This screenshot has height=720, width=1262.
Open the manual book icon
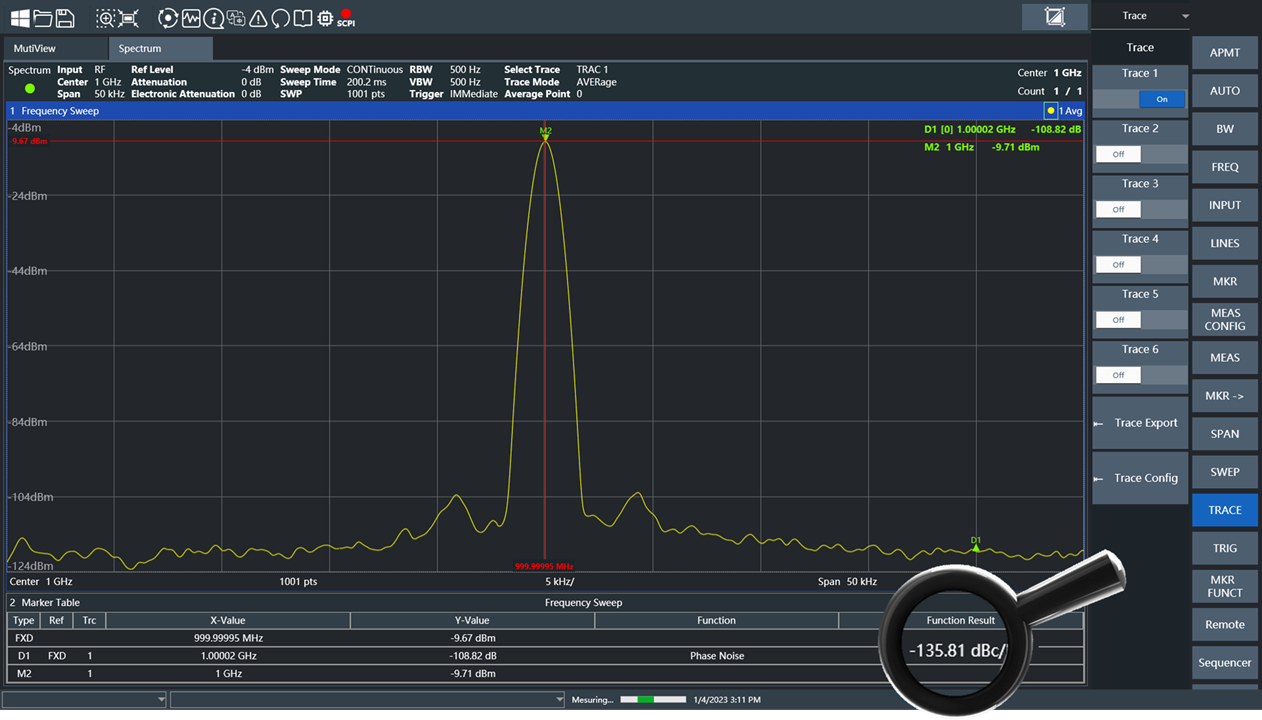pos(302,18)
